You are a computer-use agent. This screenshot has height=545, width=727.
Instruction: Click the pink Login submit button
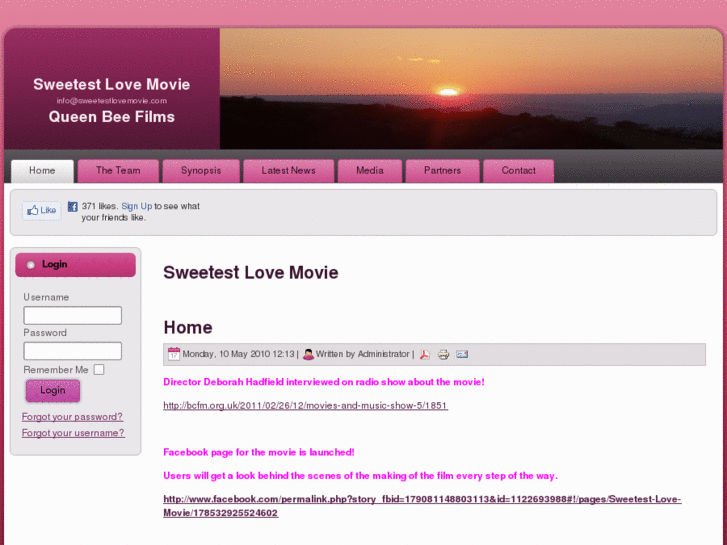53,391
